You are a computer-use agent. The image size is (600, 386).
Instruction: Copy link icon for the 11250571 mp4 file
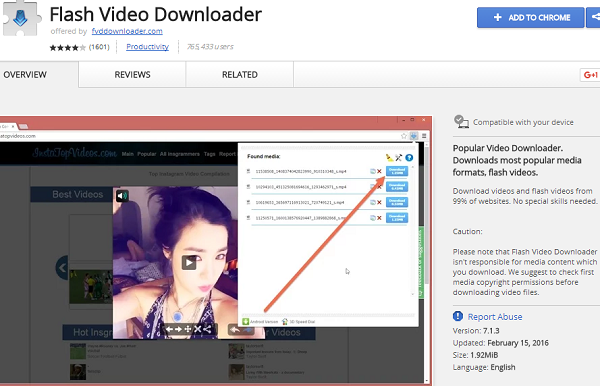click(x=372, y=218)
